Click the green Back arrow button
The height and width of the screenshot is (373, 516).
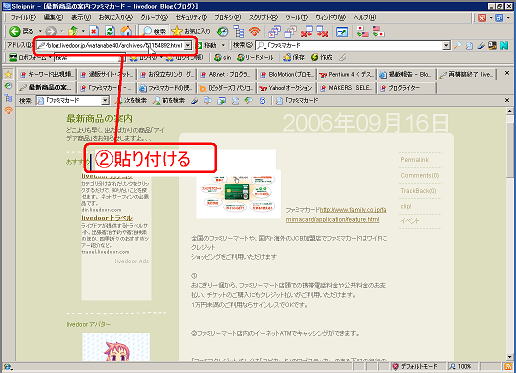click(x=15, y=31)
